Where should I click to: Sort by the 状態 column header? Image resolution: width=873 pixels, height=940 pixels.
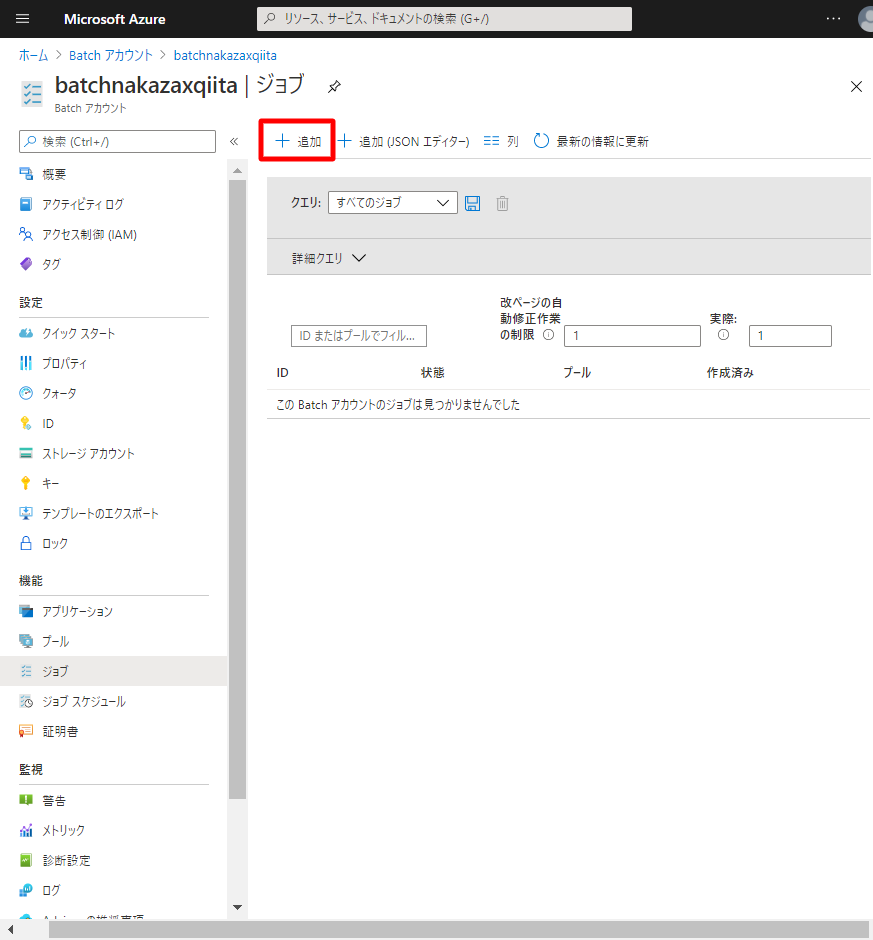point(432,373)
